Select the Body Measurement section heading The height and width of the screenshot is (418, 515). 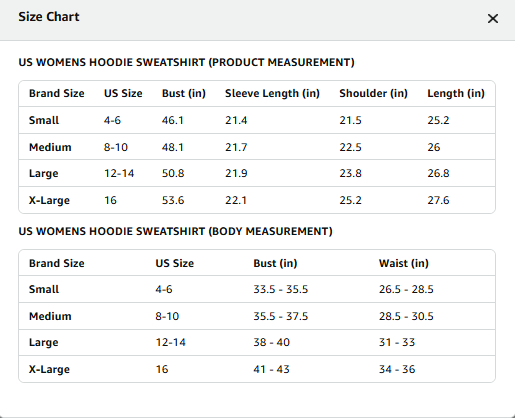click(x=175, y=231)
